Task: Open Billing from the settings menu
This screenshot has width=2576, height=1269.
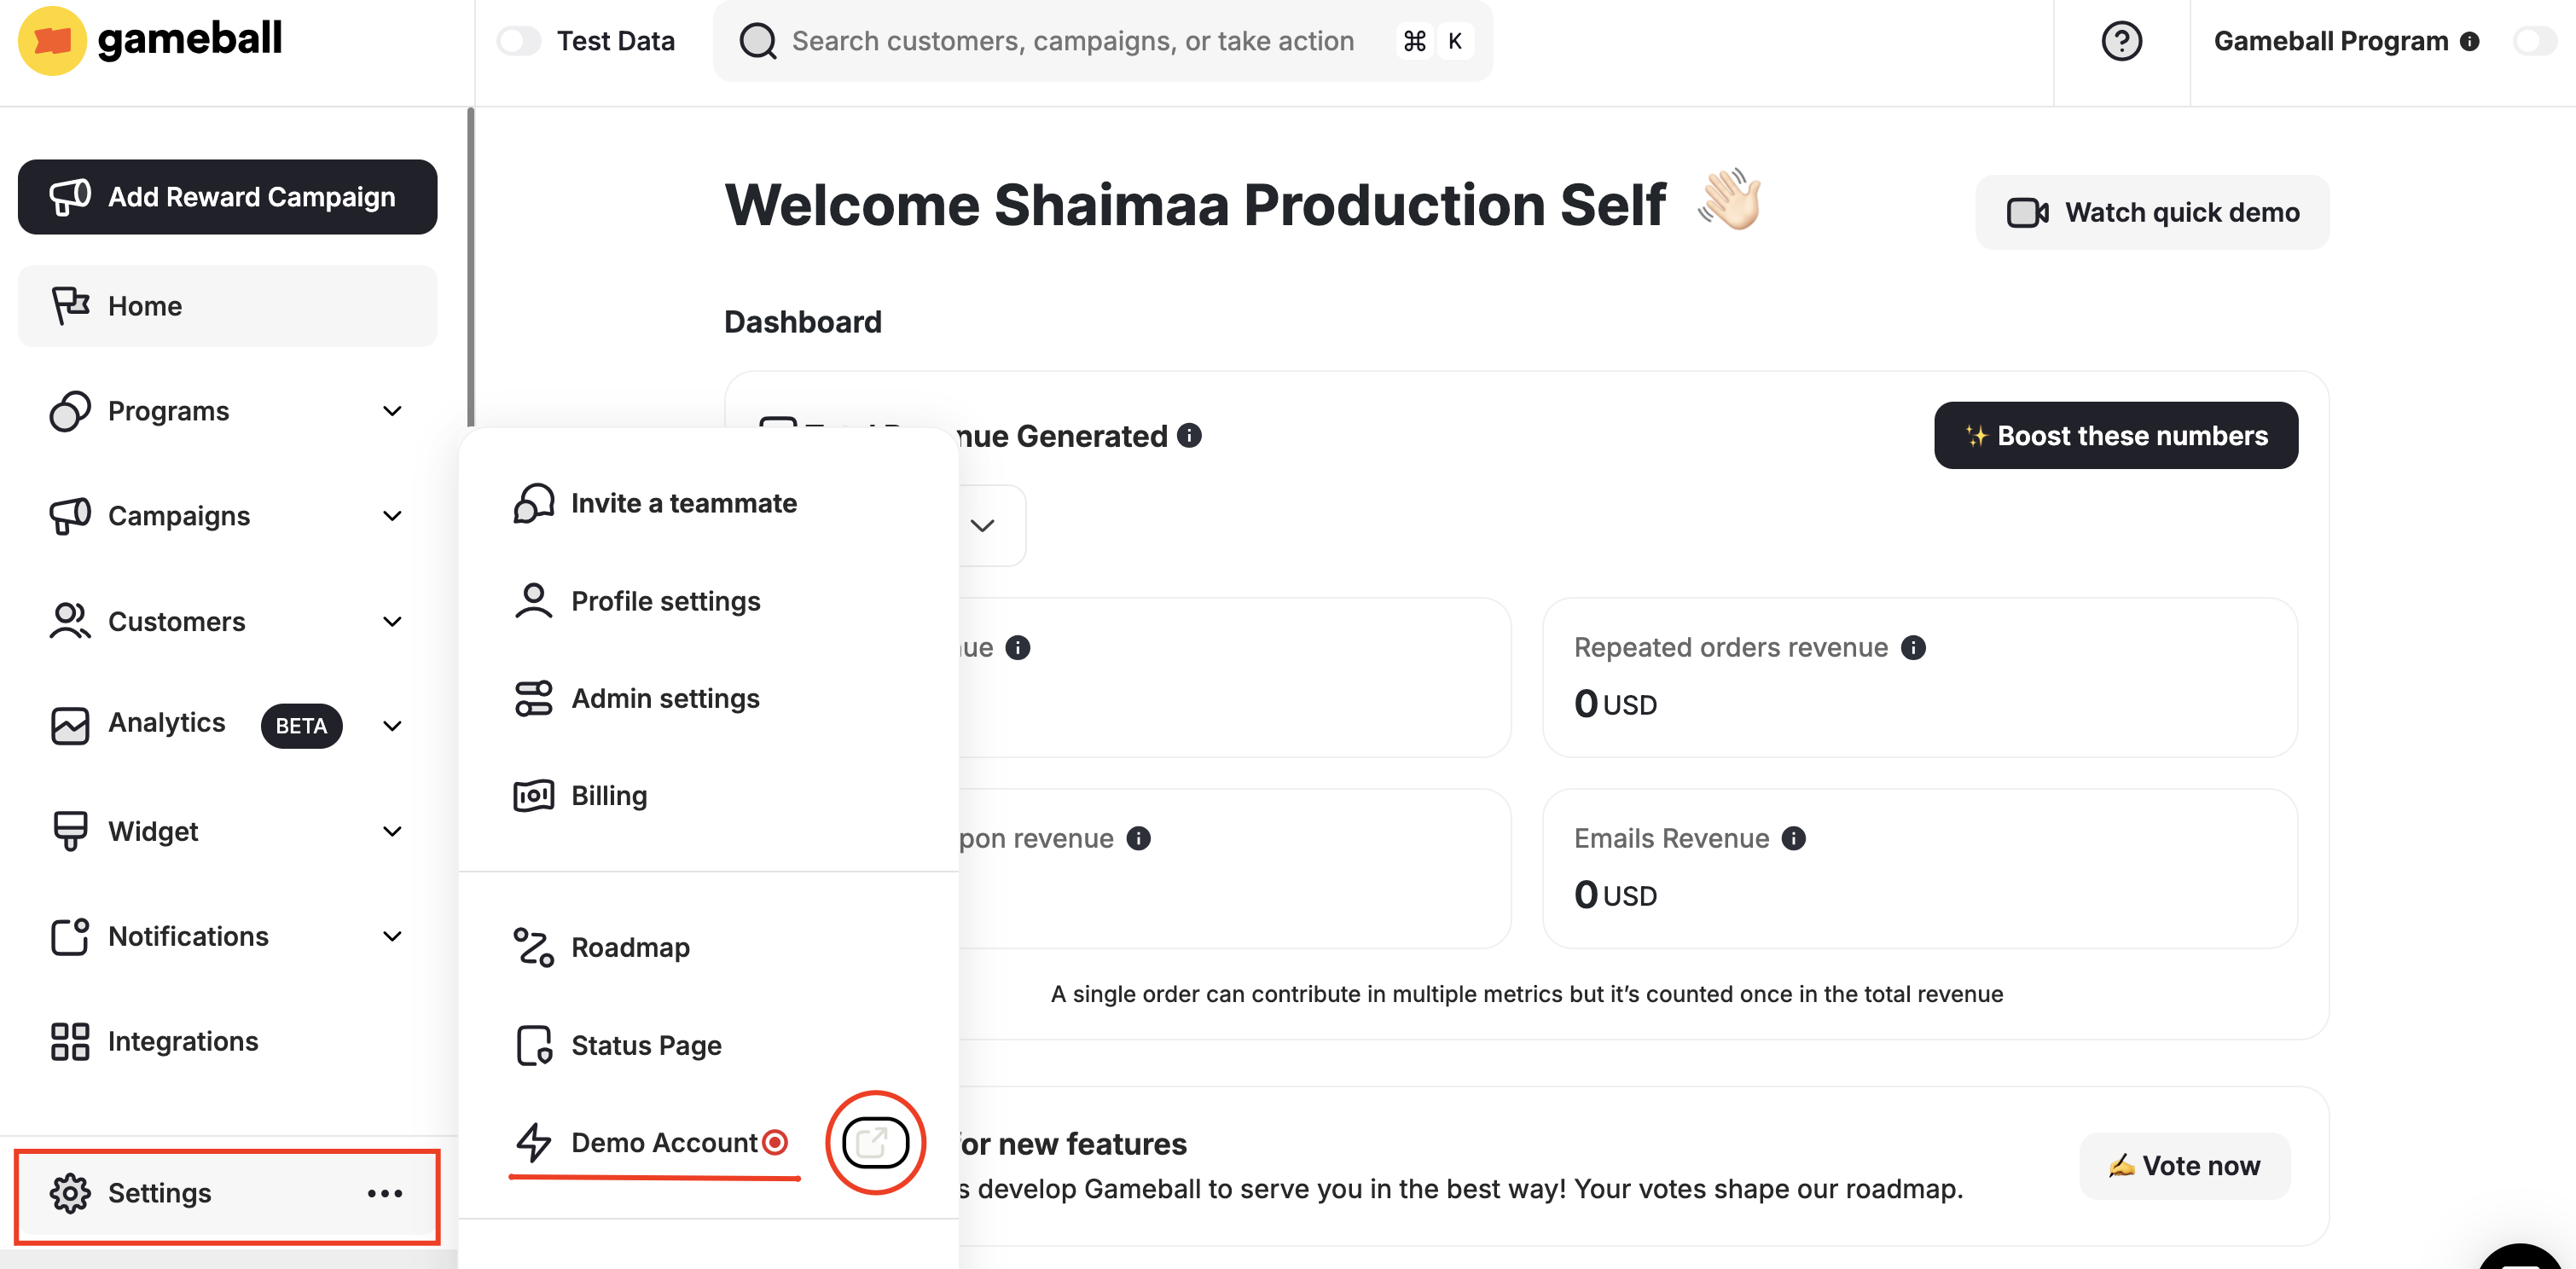Action: [x=608, y=795]
